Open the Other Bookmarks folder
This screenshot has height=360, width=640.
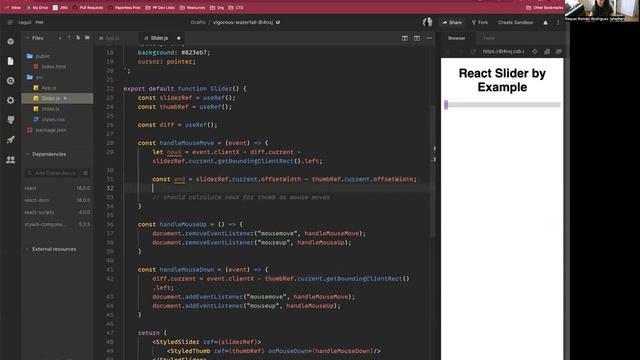click(544, 8)
